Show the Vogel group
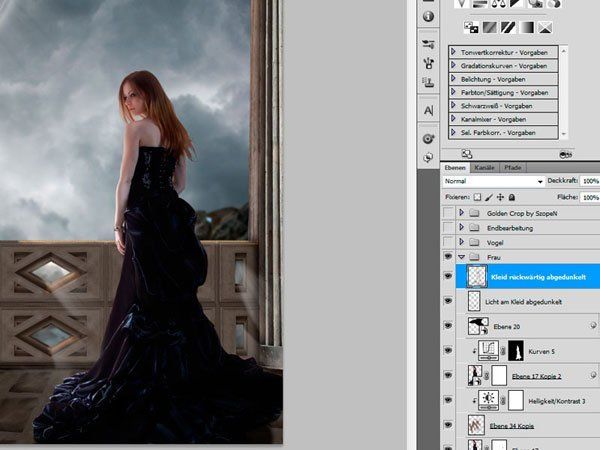The height and width of the screenshot is (450, 600). pyautogui.click(x=448, y=242)
